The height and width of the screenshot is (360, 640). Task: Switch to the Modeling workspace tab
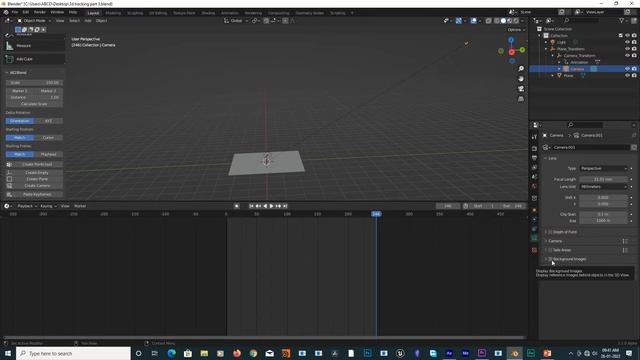point(113,13)
